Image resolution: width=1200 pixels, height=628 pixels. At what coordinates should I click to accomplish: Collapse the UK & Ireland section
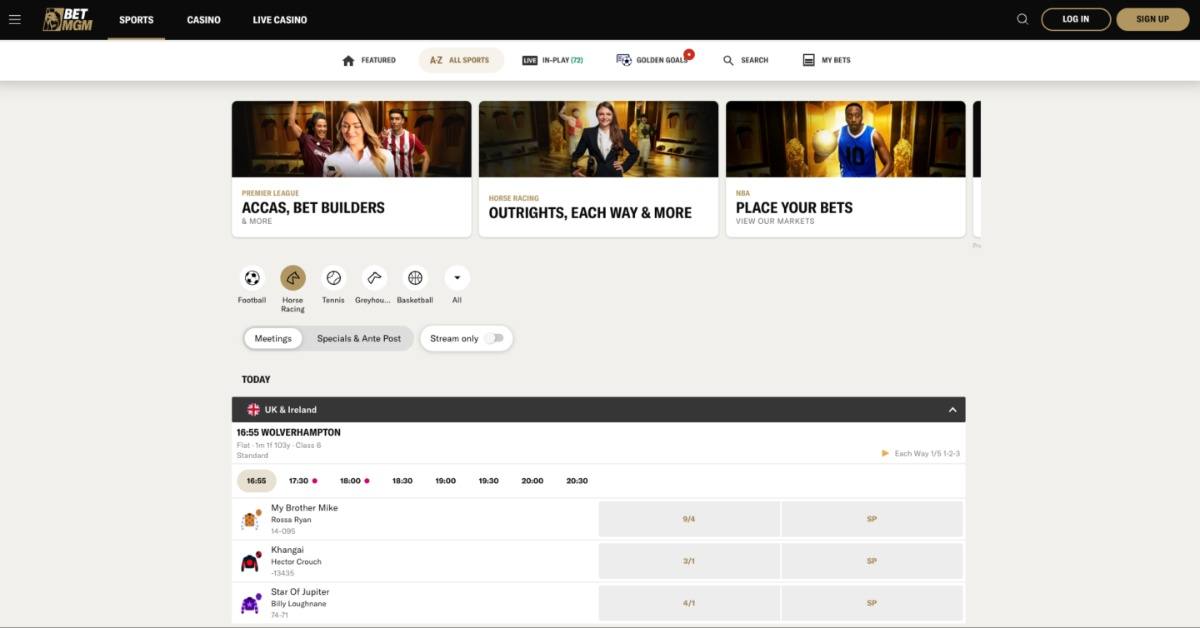[x=951, y=409]
